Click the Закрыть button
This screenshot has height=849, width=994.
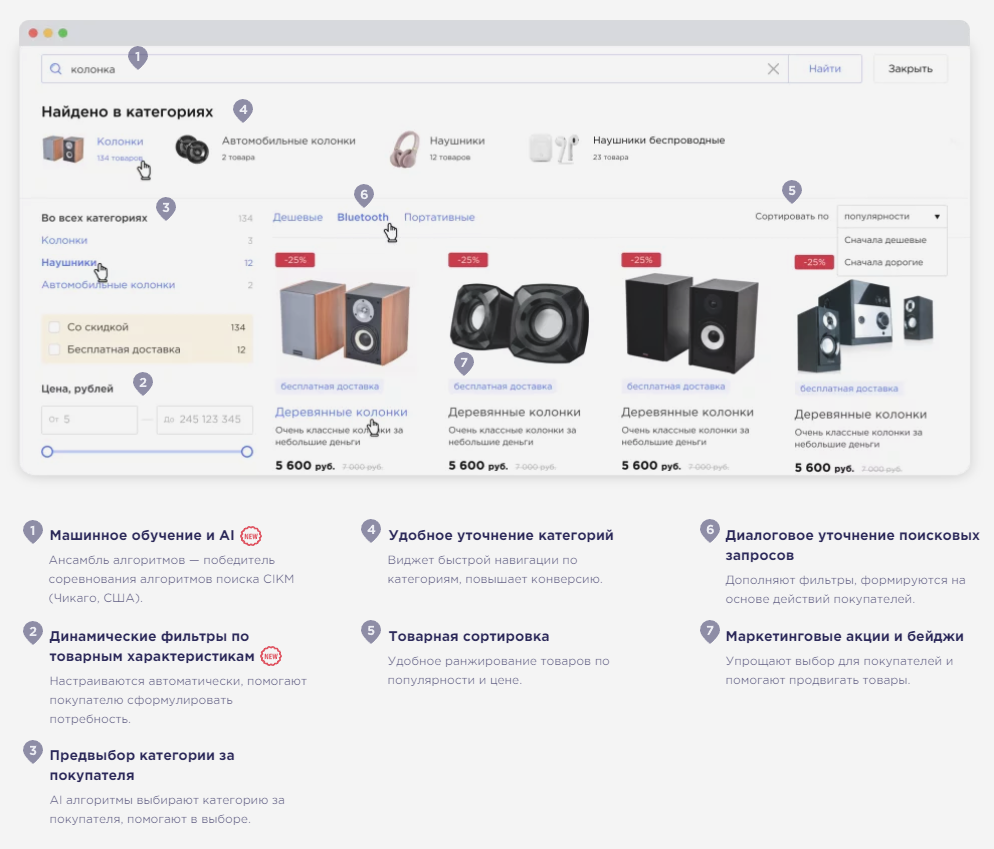coord(910,68)
